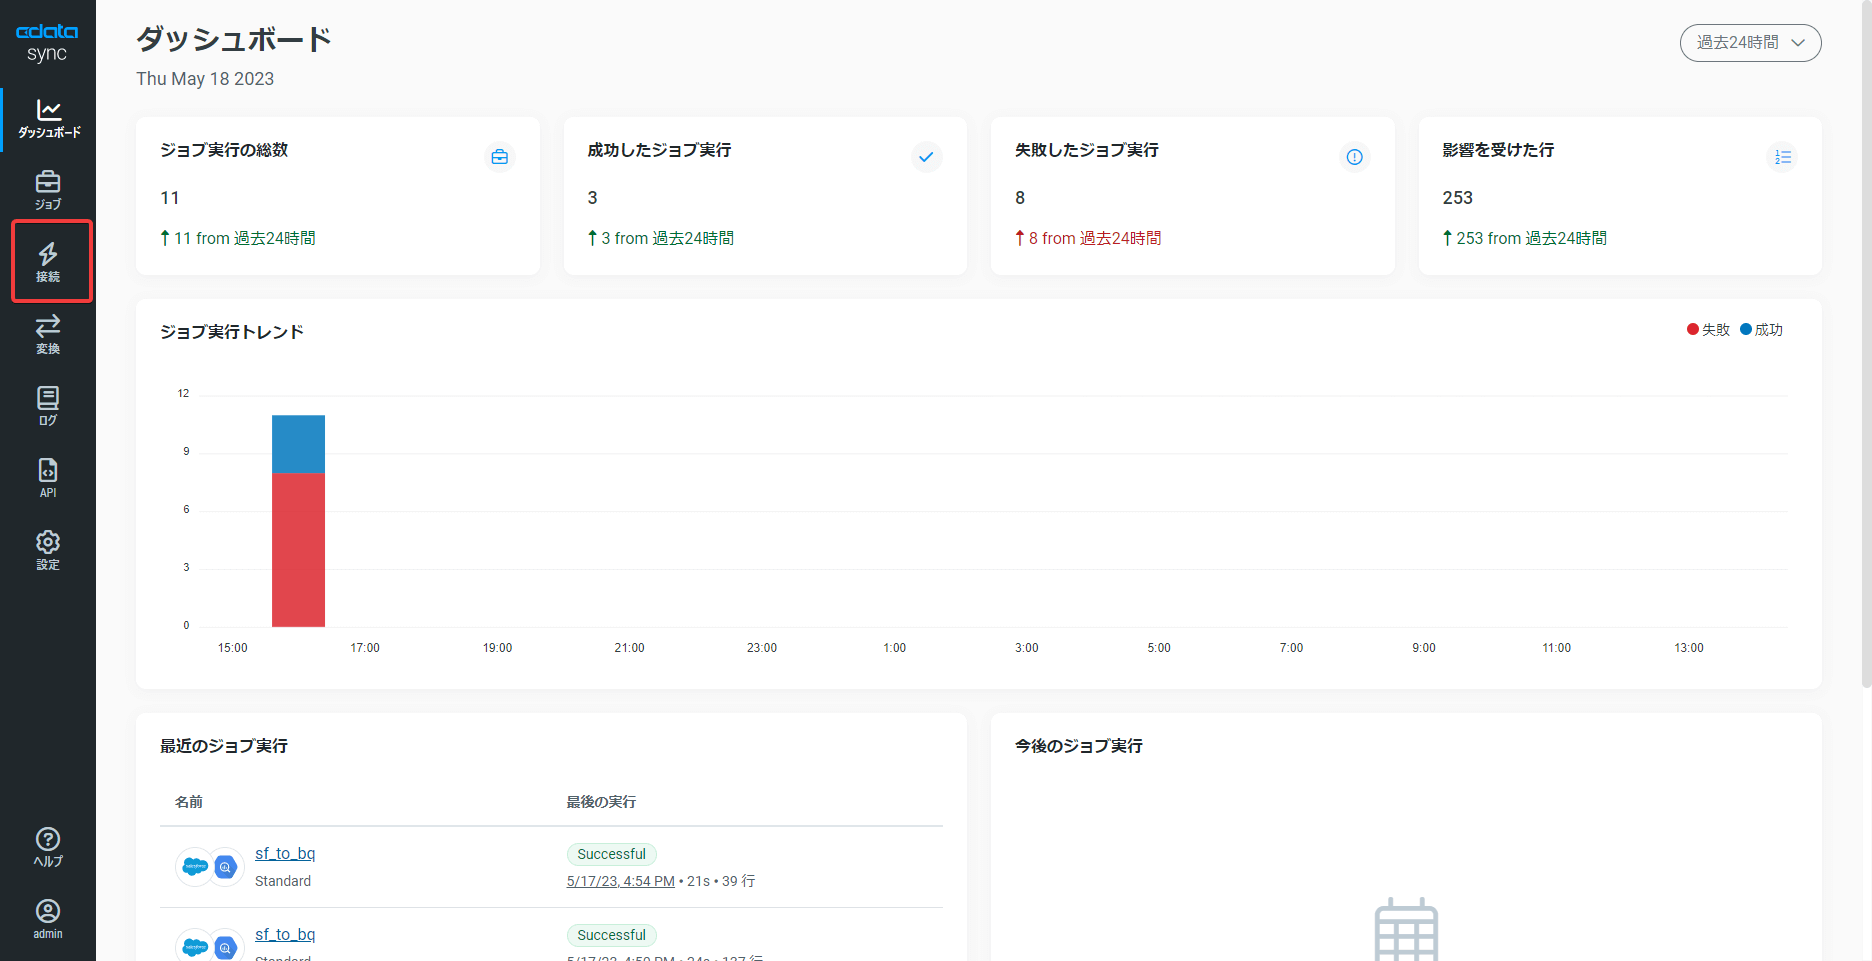Click the checkmark icon on successful jobs card
This screenshot has height=961, width=1872.
(x=926, y=157)
